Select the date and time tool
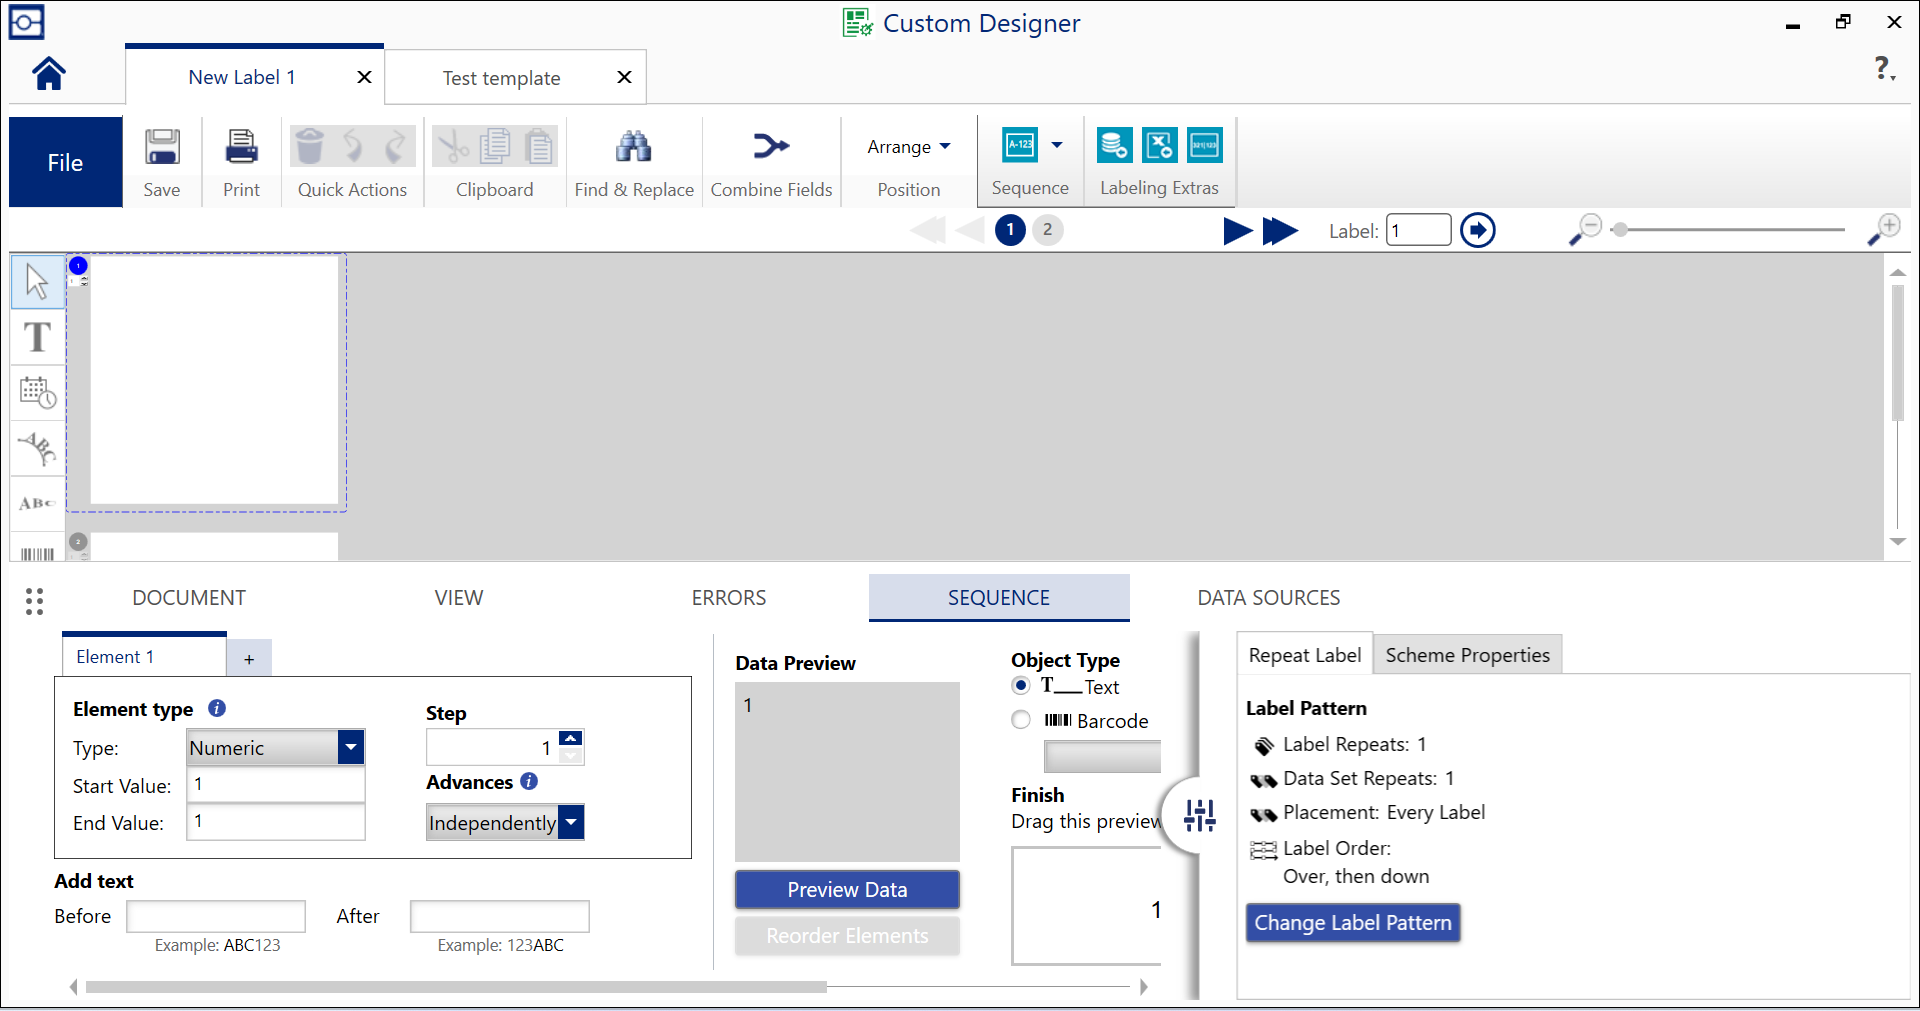The image size is (1920, 1011). click(x=38, y=392)
